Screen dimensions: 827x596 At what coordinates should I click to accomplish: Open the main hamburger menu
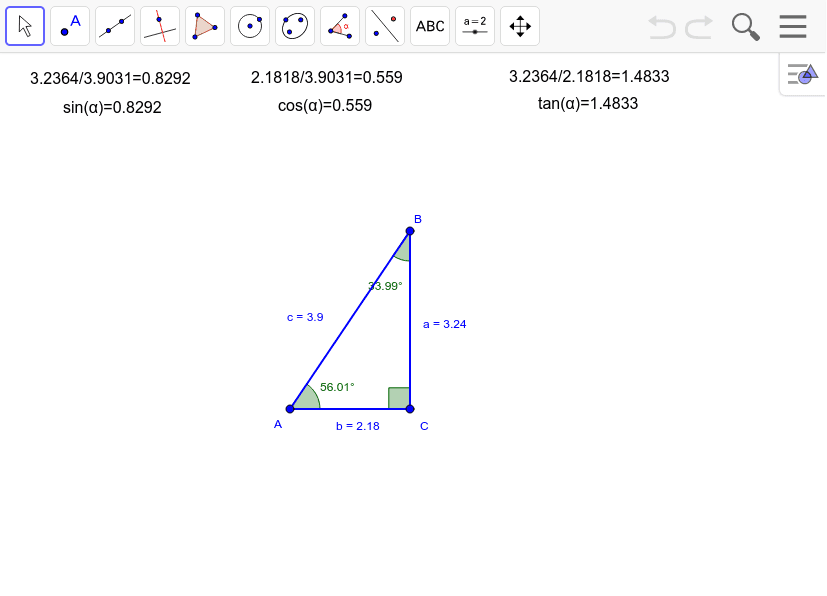(792, 26)
